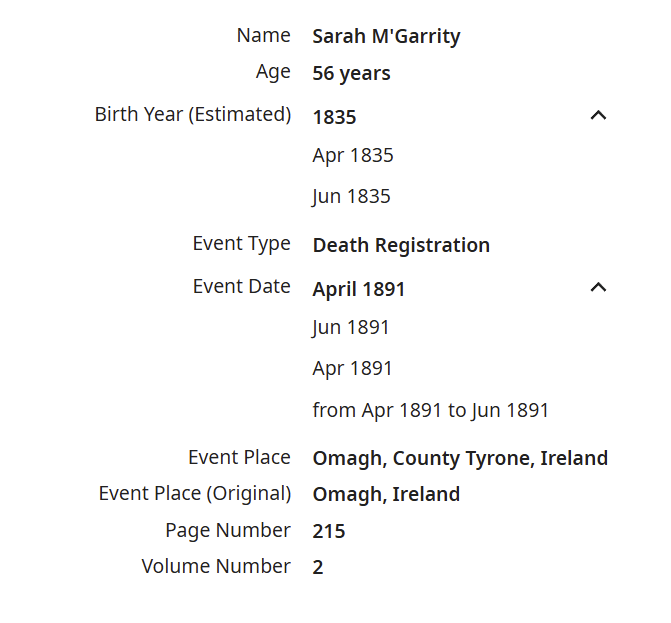This screenshot has height=623, width=671.
Task: Click the Death Registration value
Action: point(401,246)
